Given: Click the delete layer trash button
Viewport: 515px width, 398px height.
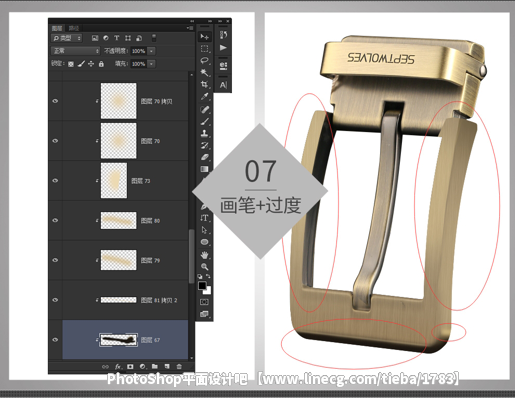Looking at the screenshot, I should (179, 366).
